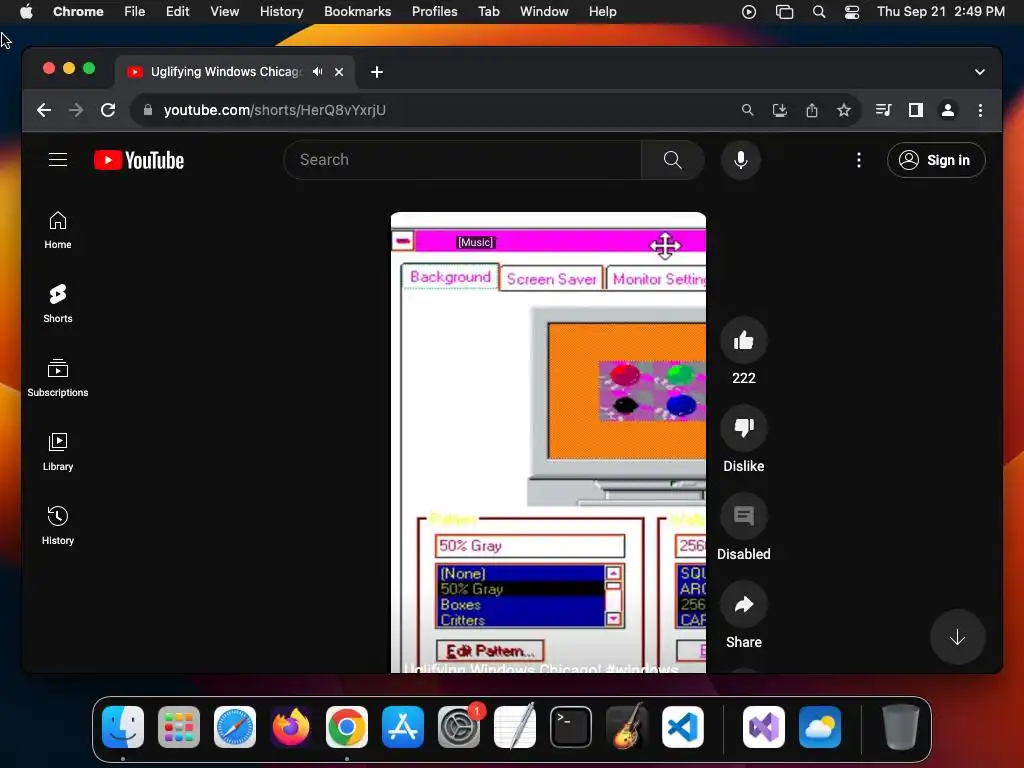
Task: Open the File menu
Action: point(135,12)
